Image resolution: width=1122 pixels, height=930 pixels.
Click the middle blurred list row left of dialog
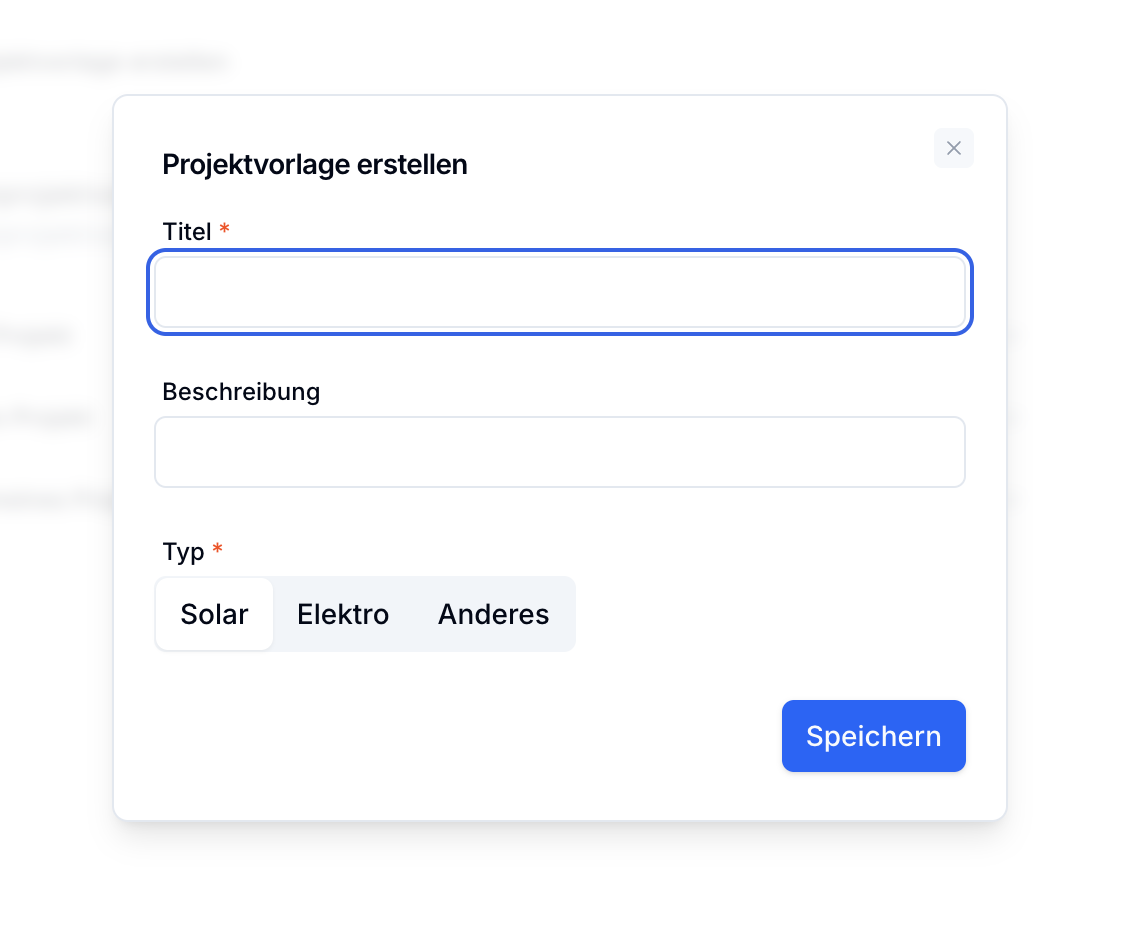click(50, 418)
